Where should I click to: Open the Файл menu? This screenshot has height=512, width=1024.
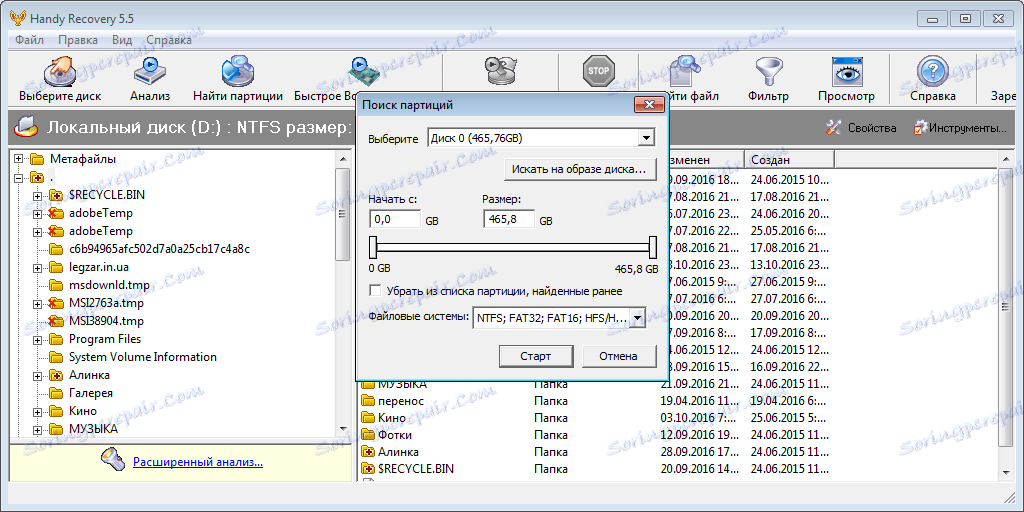tap(29, 40)
